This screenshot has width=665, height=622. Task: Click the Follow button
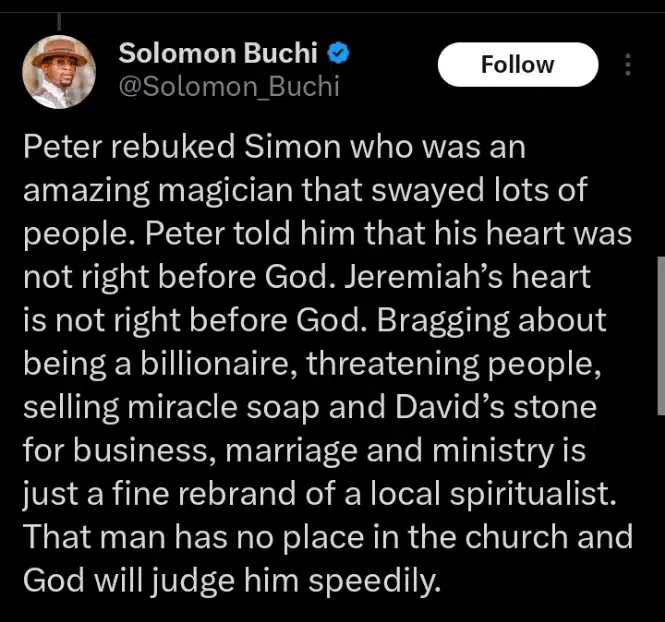coord(517,65)
